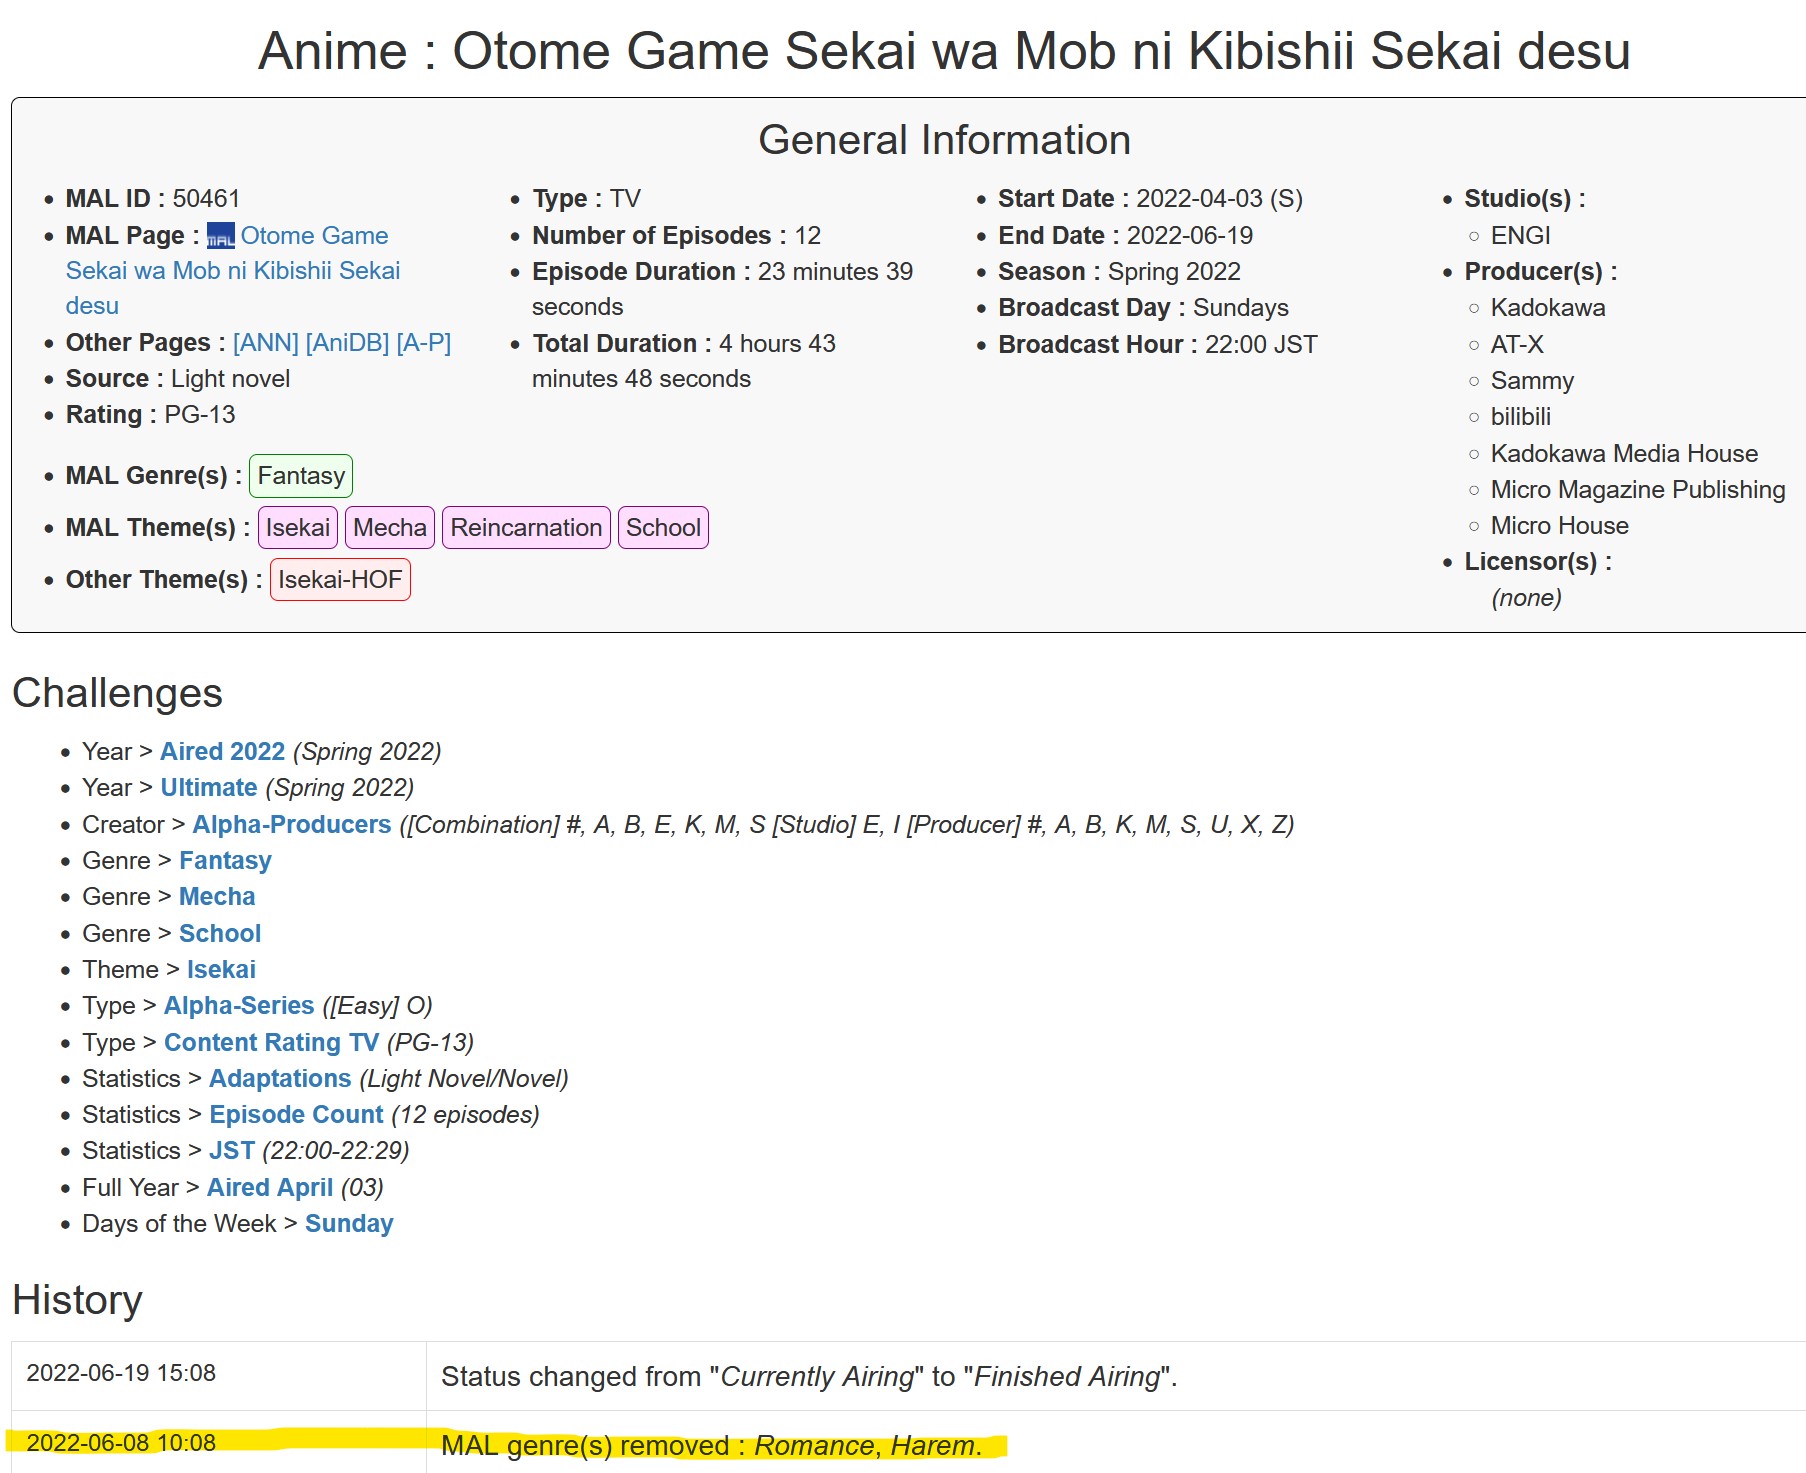The height and width of the screenshot is (1473, 1806).
Task: Open the Alpha-Producers challenge link
Action: 291,825
